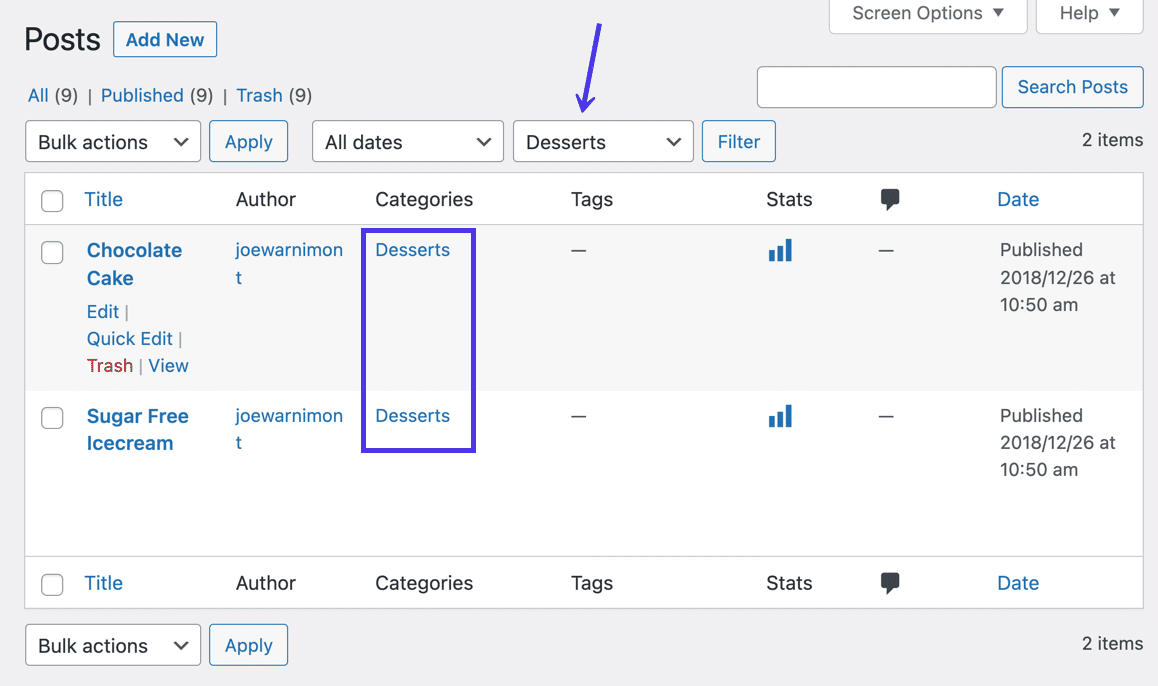
Task: Click the stats bar icon for Chocolate Cake
Action: (780, 250)
